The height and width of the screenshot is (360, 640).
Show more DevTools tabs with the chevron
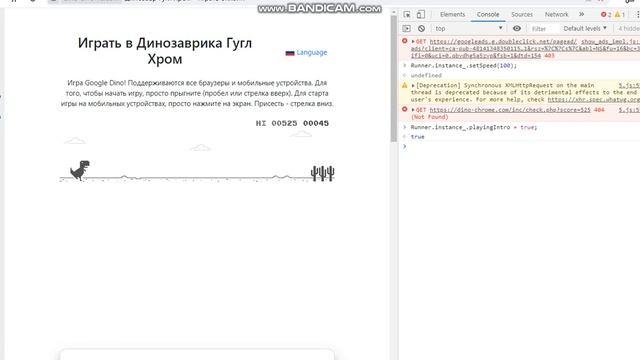(x=581, y=14)
